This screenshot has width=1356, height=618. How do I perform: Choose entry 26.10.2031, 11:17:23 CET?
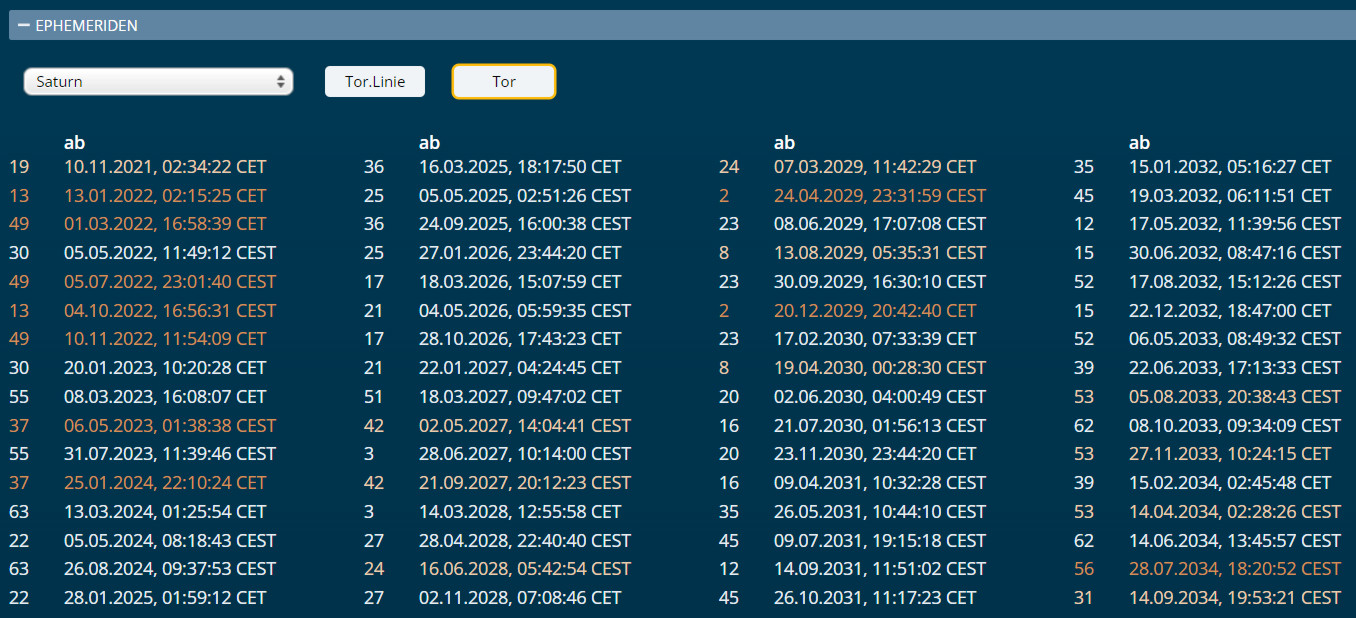[875, 598]
